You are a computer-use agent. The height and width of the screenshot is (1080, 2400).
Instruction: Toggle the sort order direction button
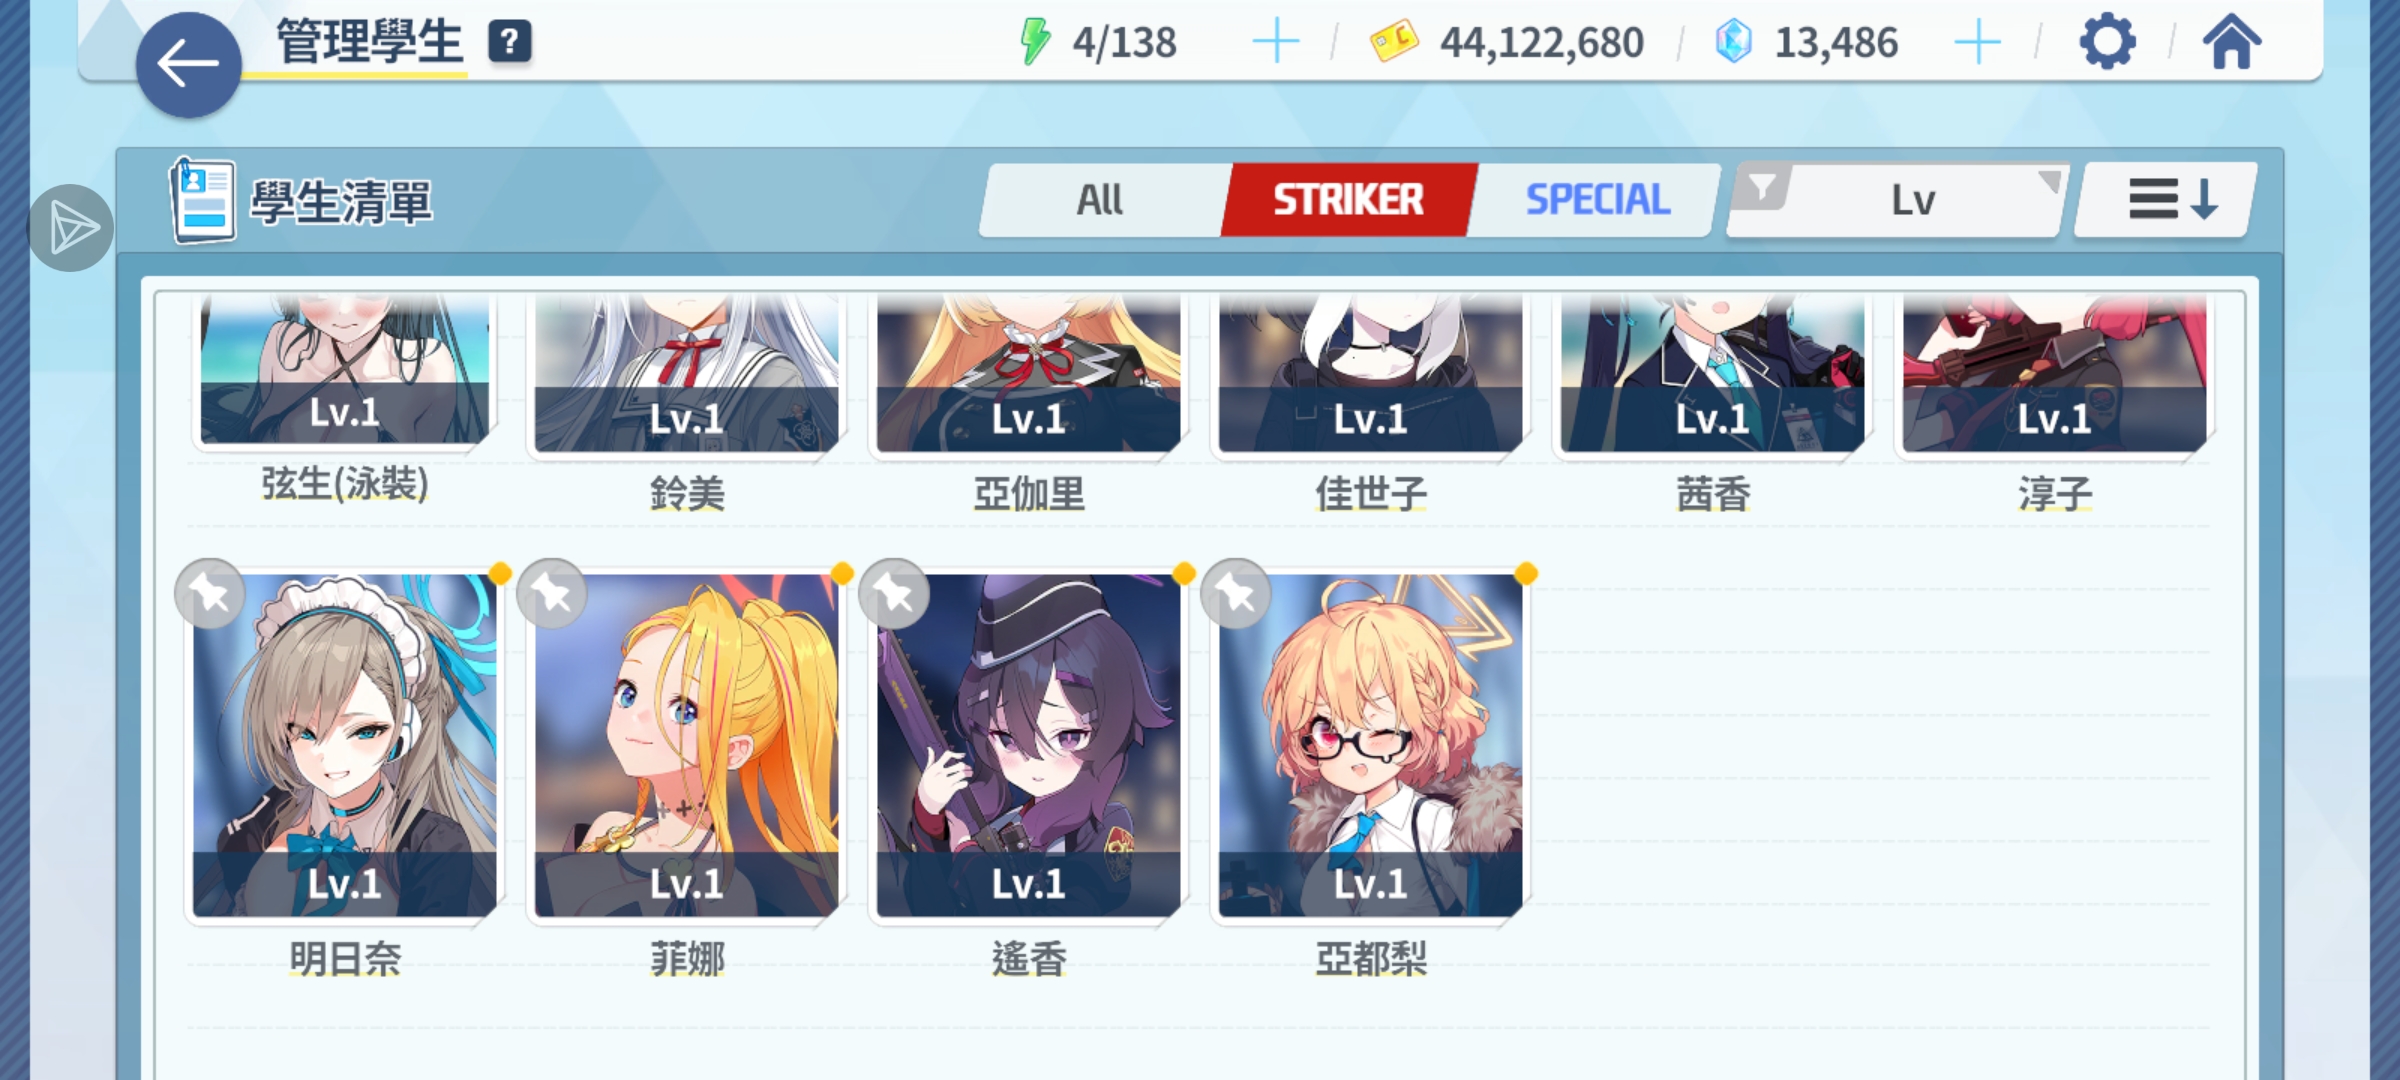click(x=2166, y=200)
